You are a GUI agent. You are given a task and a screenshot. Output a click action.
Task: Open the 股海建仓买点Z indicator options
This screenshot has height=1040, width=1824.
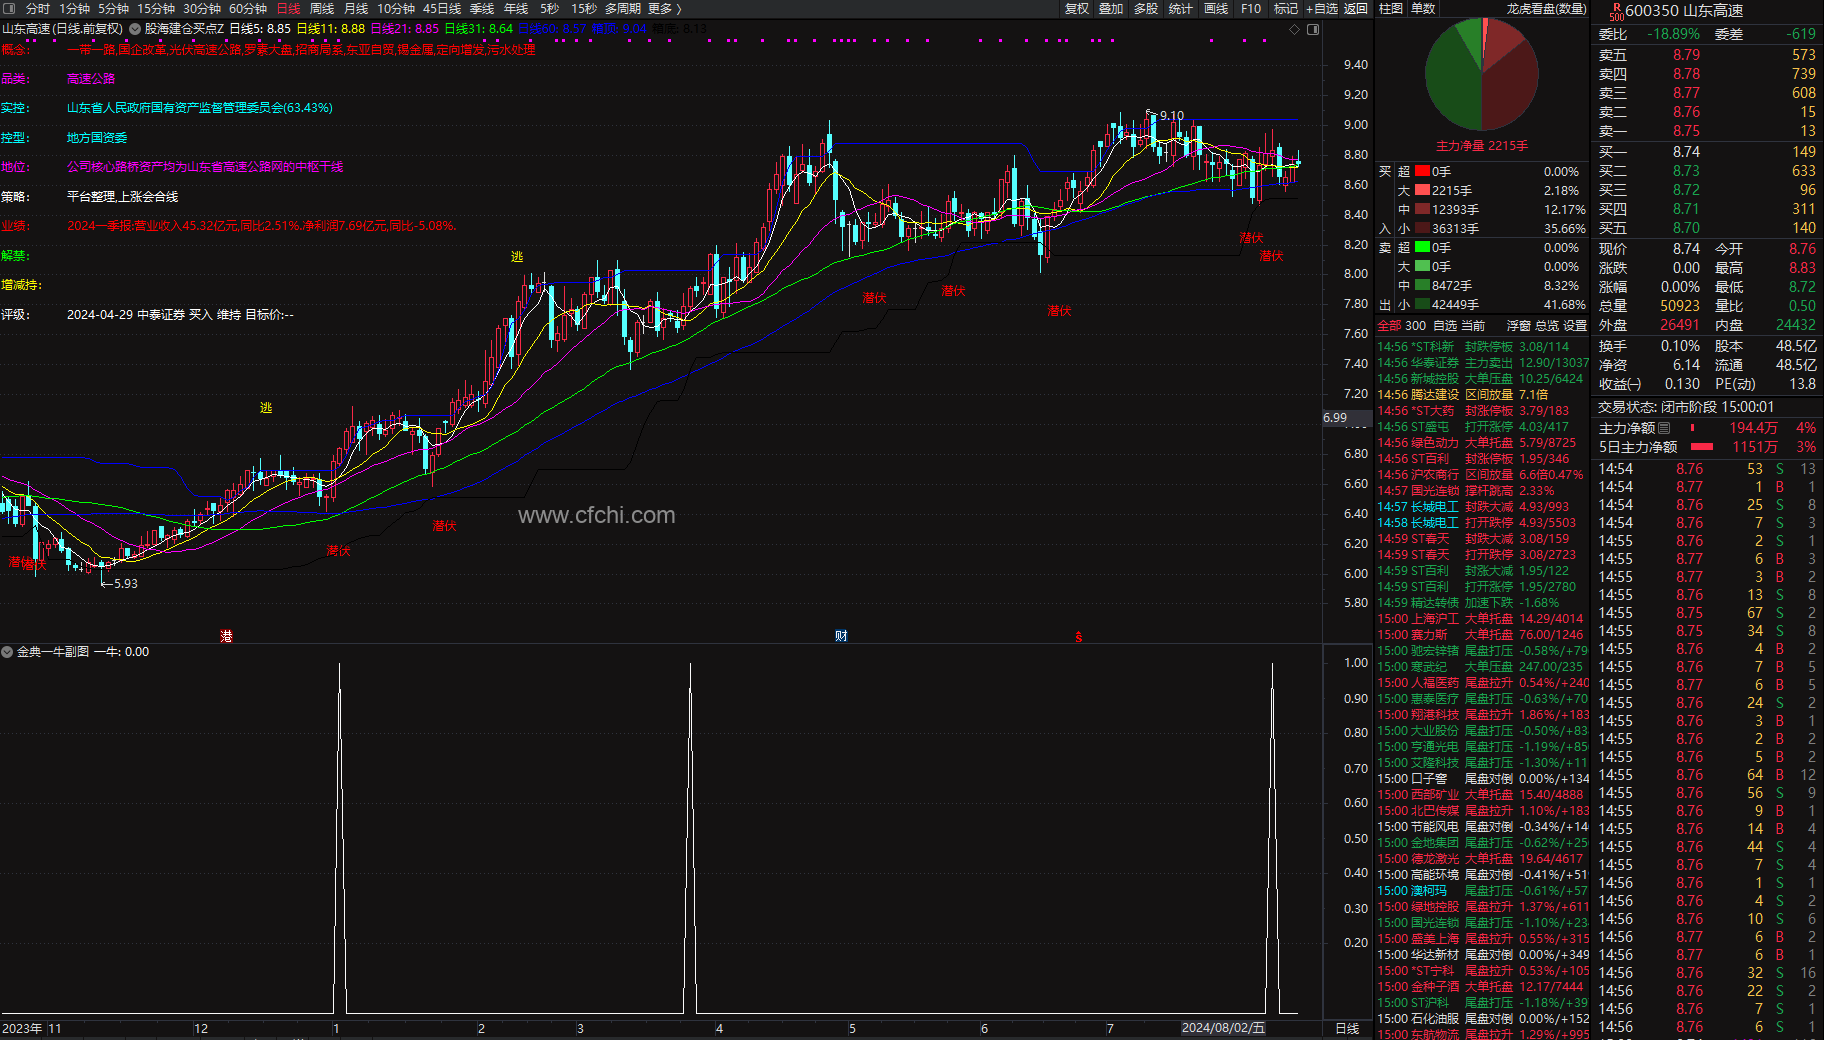coord(135,29)
